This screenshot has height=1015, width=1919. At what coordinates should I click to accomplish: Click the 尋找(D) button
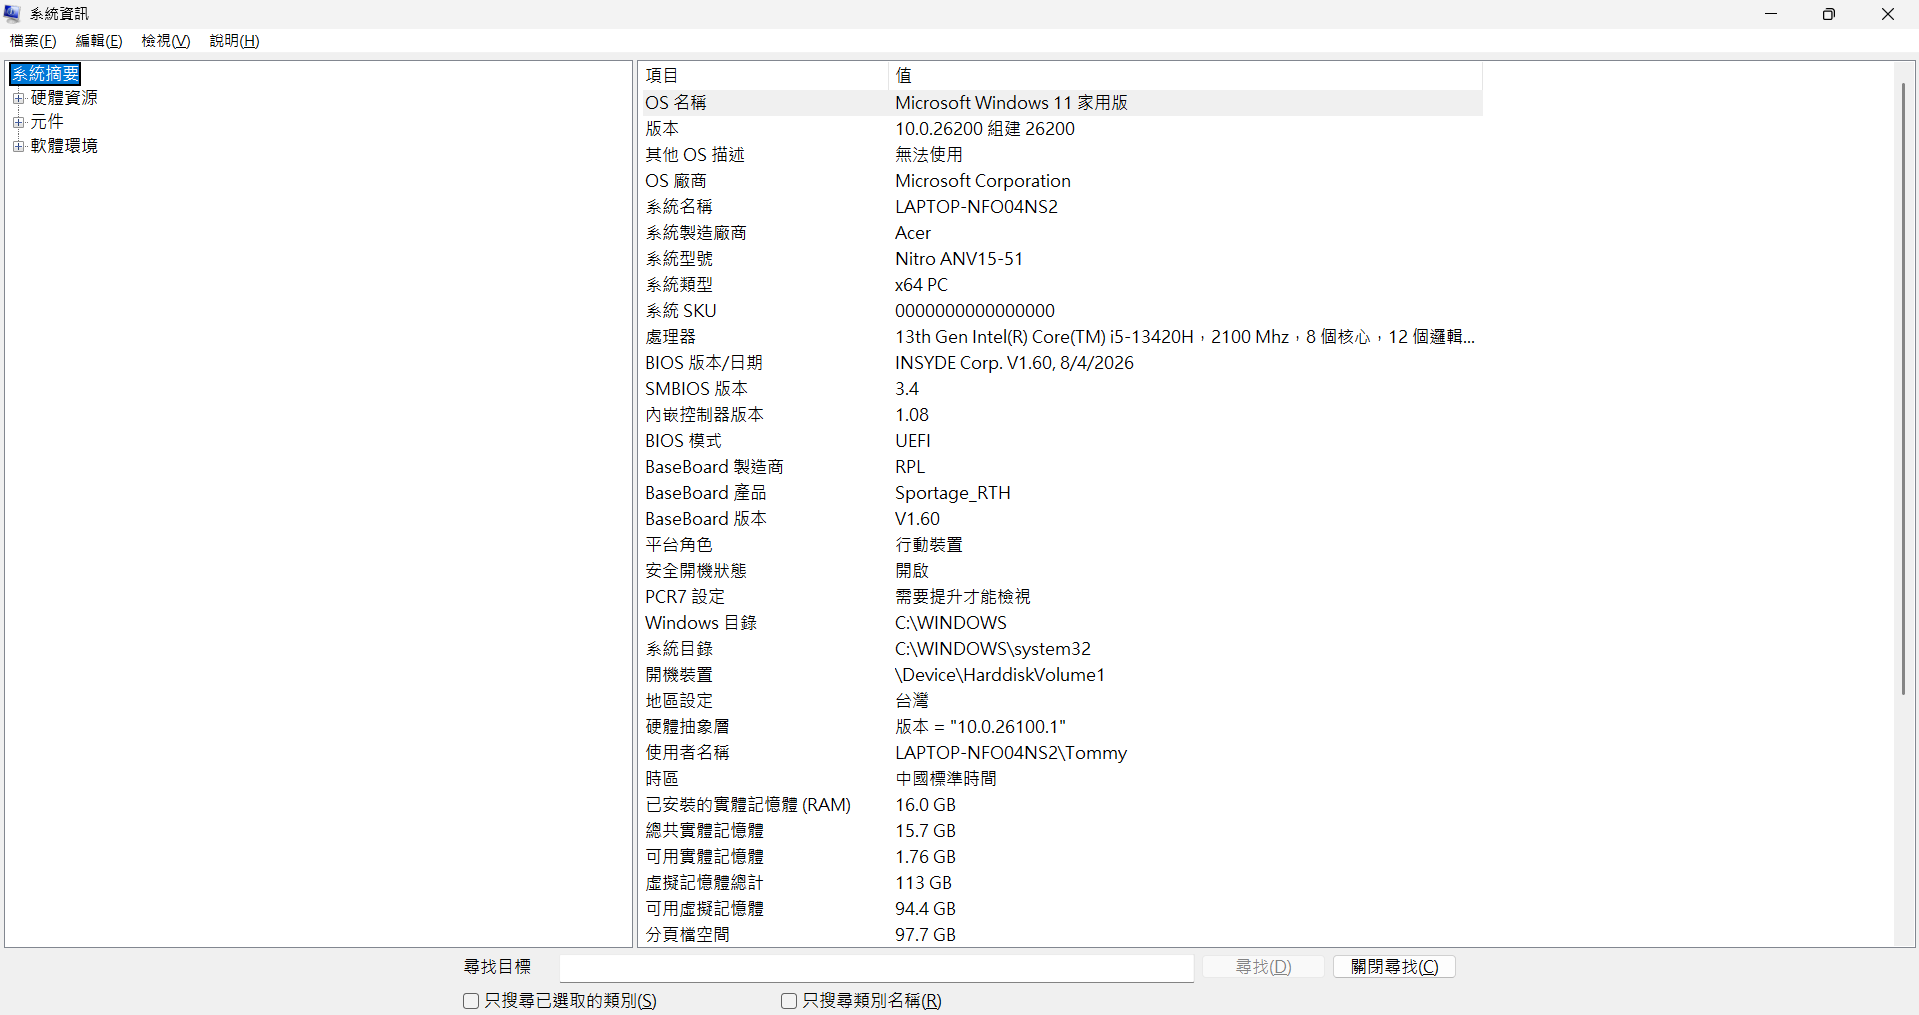1263,967
